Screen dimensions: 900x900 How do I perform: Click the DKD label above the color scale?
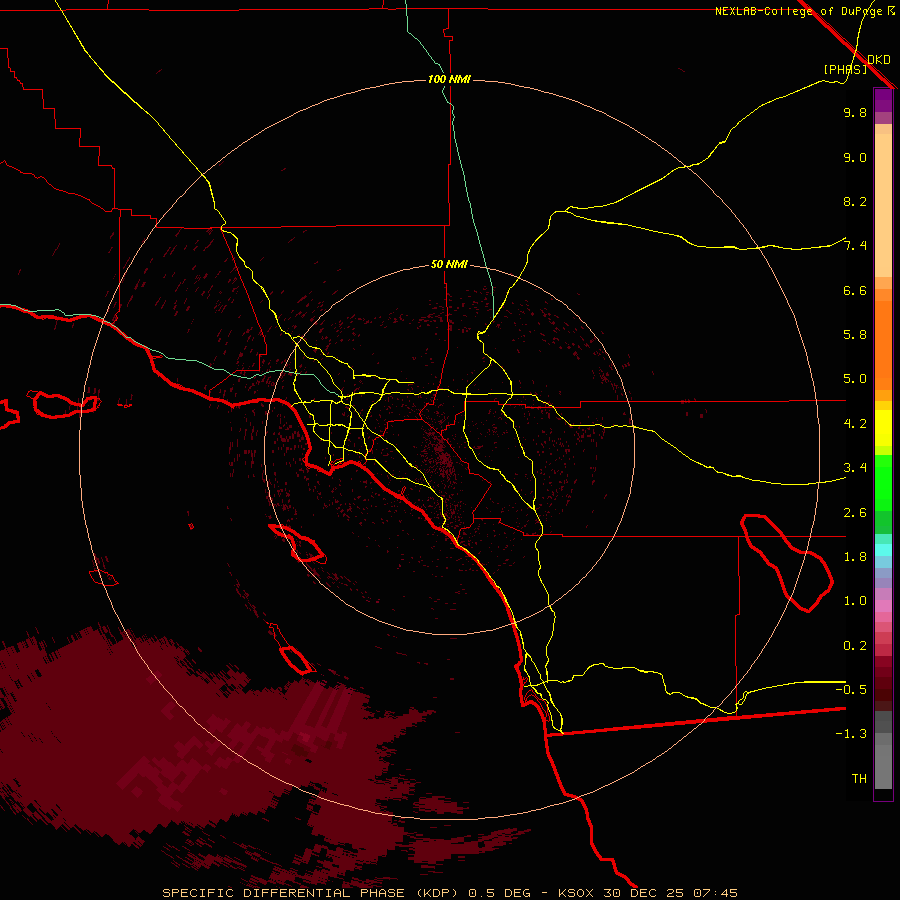point(879,60)
